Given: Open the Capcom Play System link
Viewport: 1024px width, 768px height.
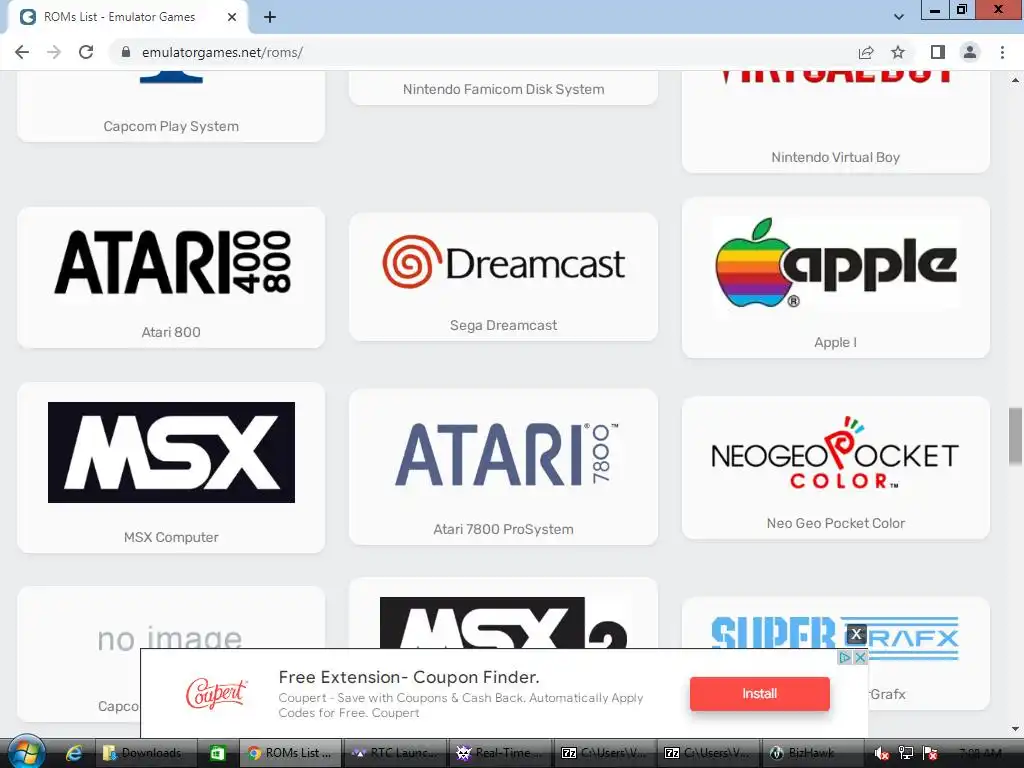Looking at the screenshot, I should [x=171, y=126].
